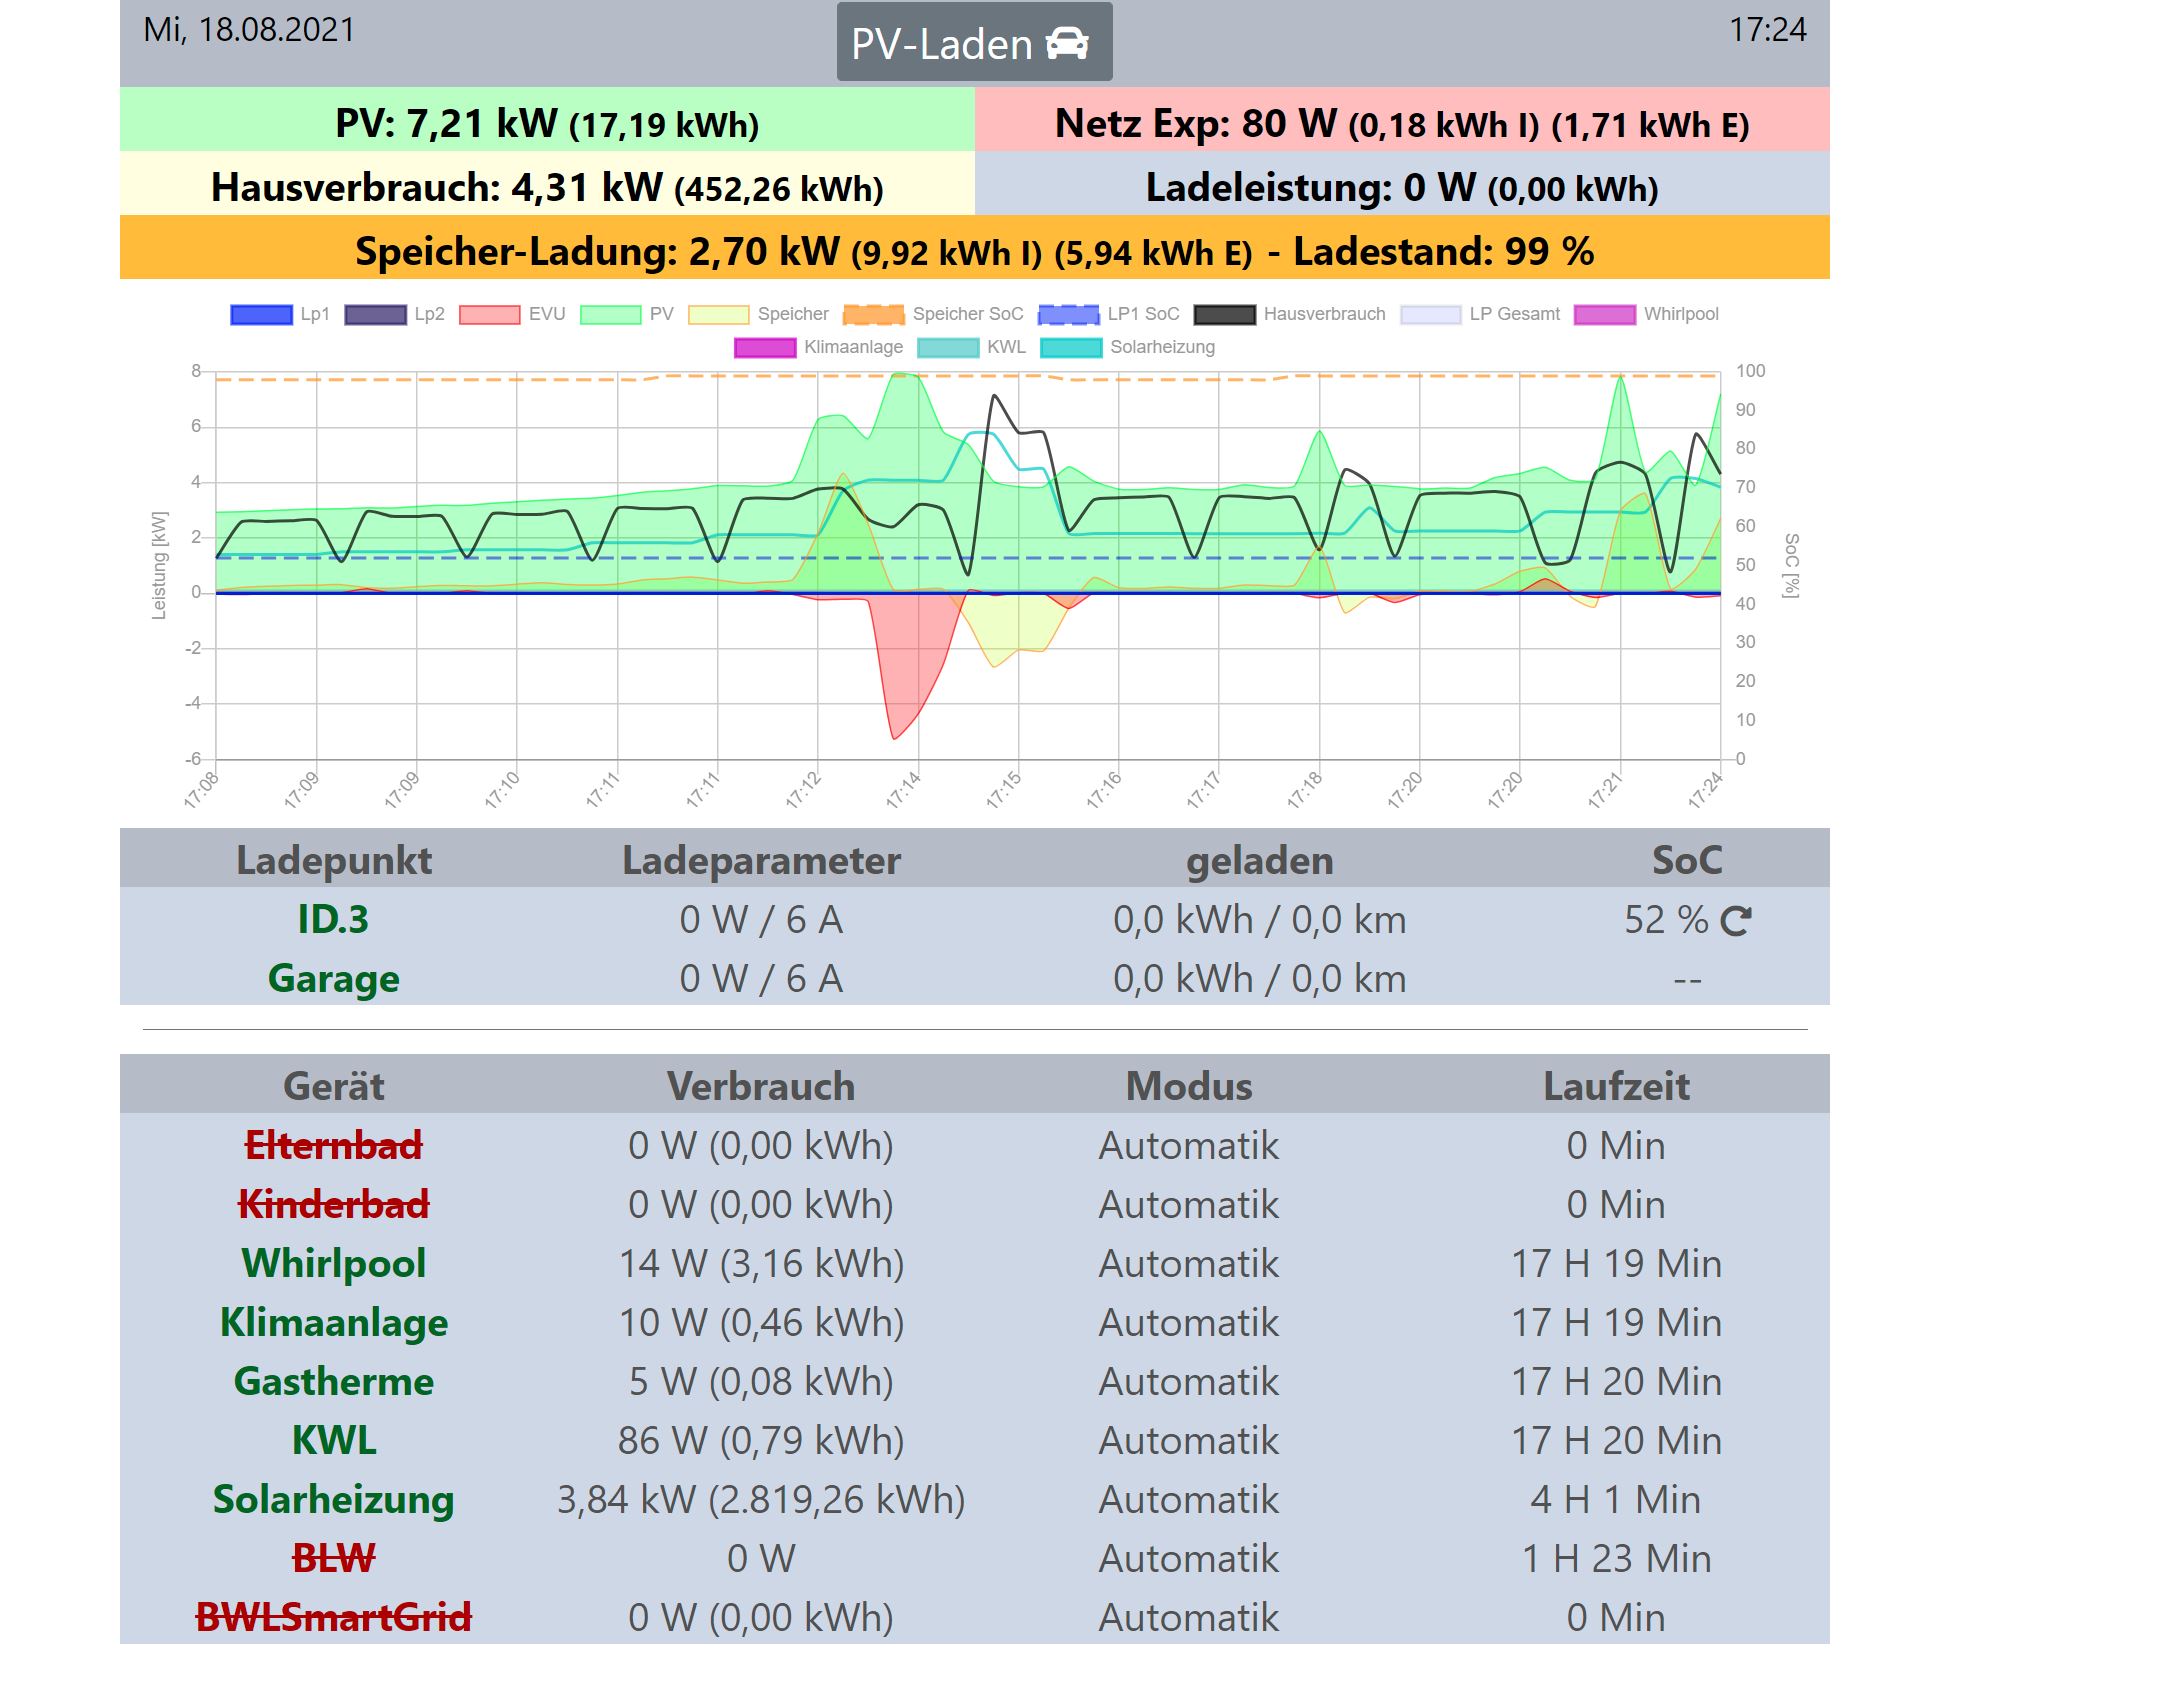Enable the struck-through Elternbad device
Image resolution: width=2166 pixels, height=1689 pixels.
tap(333, 1146)
